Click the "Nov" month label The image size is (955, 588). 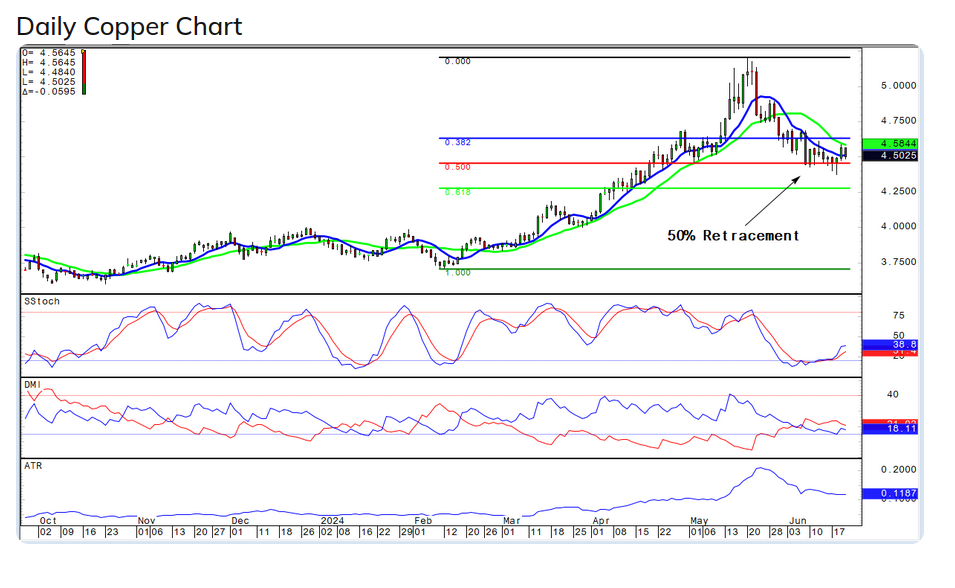tap(146, 521)
